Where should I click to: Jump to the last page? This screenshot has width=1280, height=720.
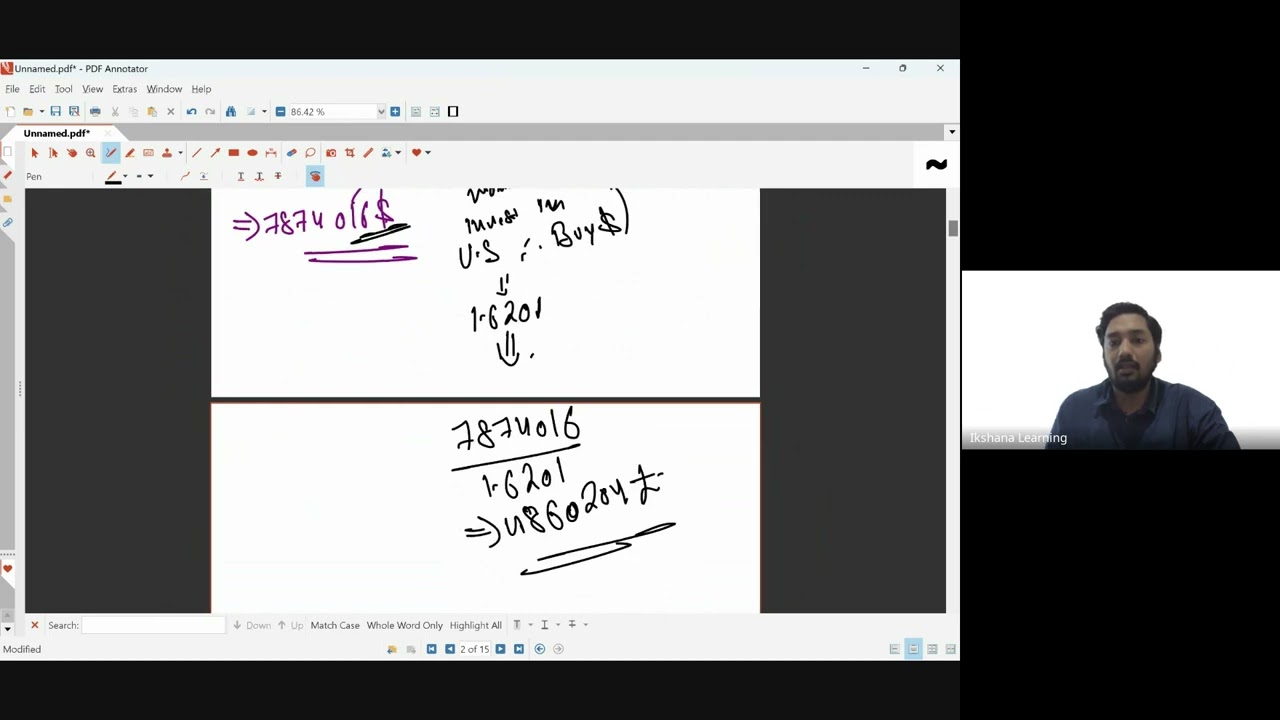pyautogui.click(x=519, y=649)
